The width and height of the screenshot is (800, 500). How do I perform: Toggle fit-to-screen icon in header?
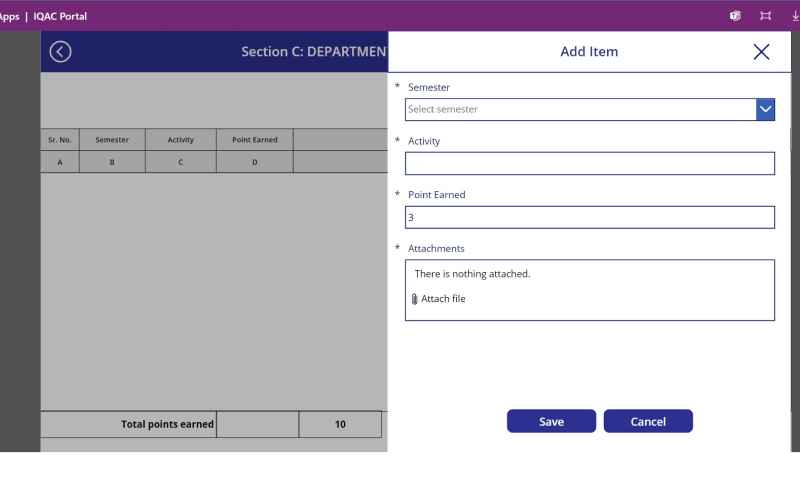(765, 16)
